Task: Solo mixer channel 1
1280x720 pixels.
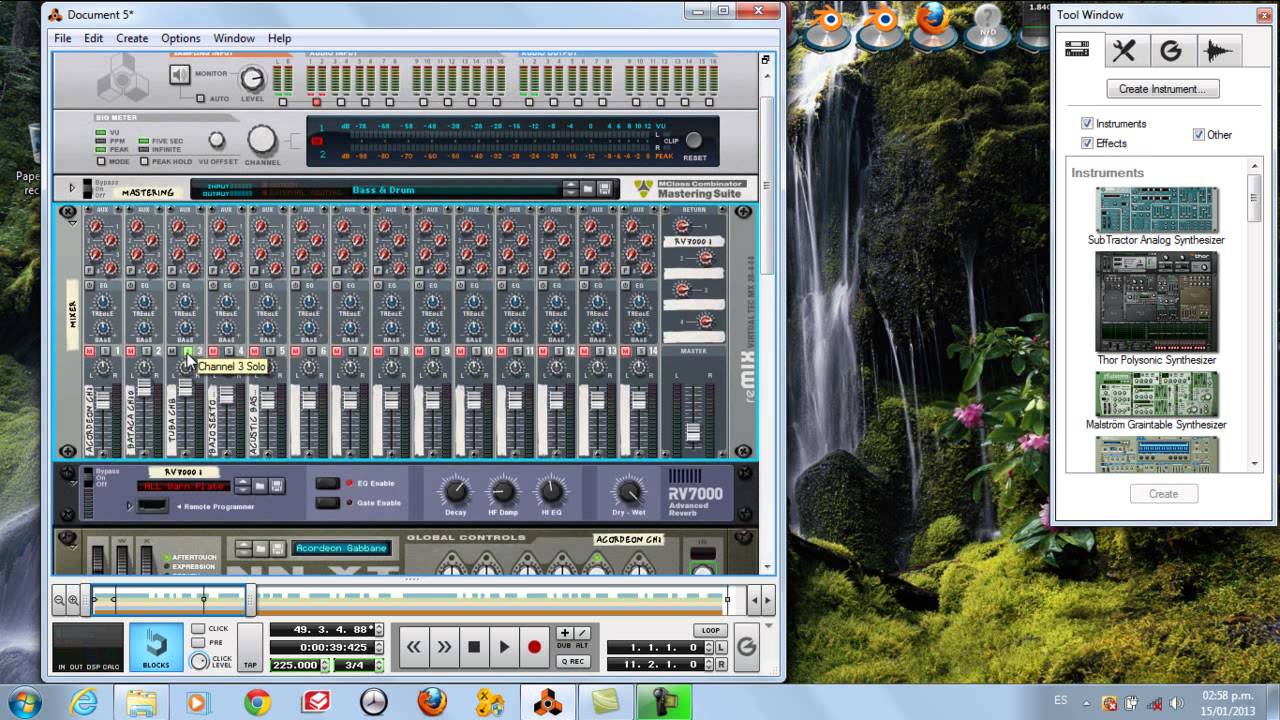Action: [104, 351]
